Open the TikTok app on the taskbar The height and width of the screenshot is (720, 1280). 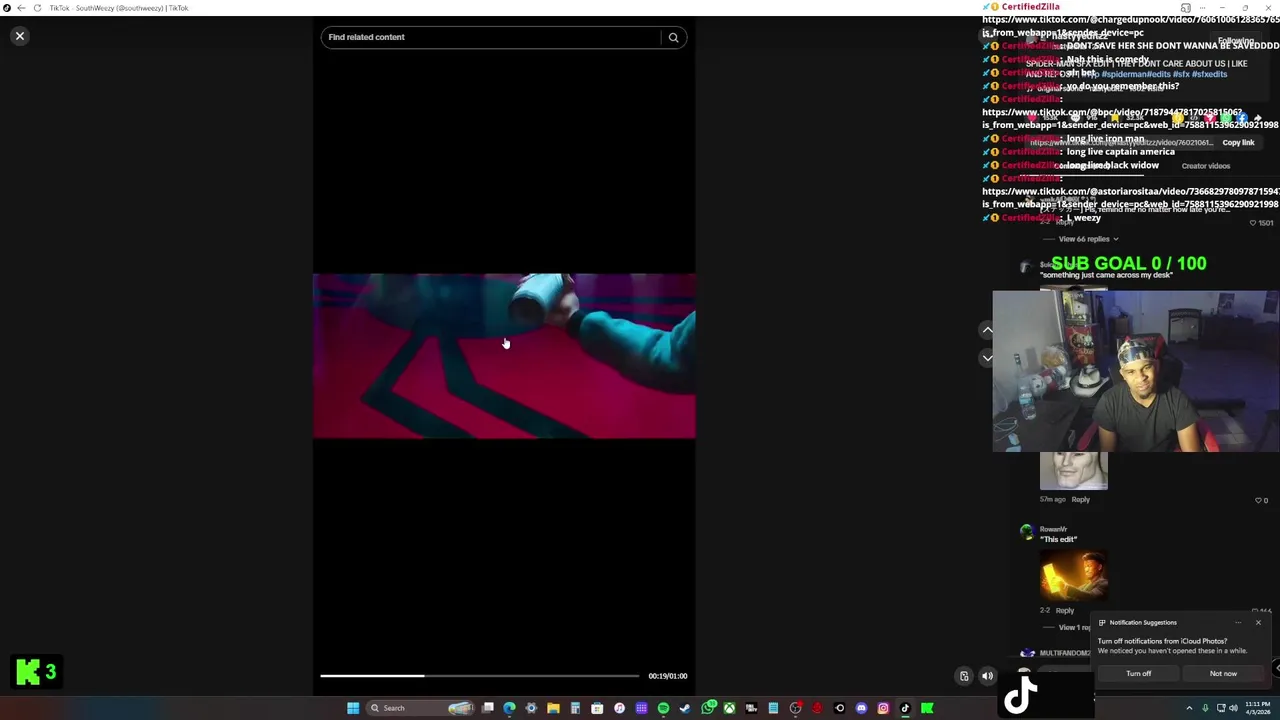pyautogui.click(x=905, y=708)
